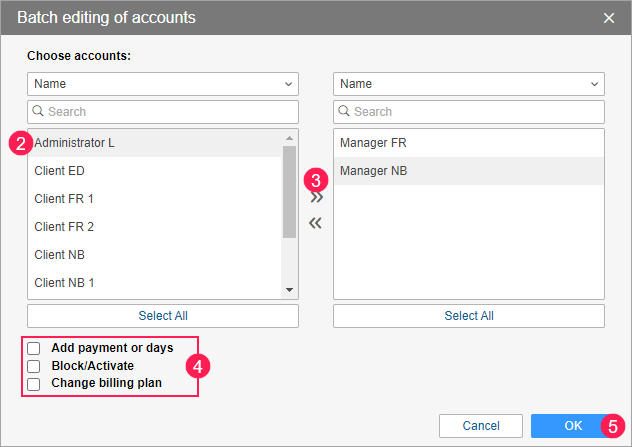Select Manager FR in the right list

click(373, 143)
